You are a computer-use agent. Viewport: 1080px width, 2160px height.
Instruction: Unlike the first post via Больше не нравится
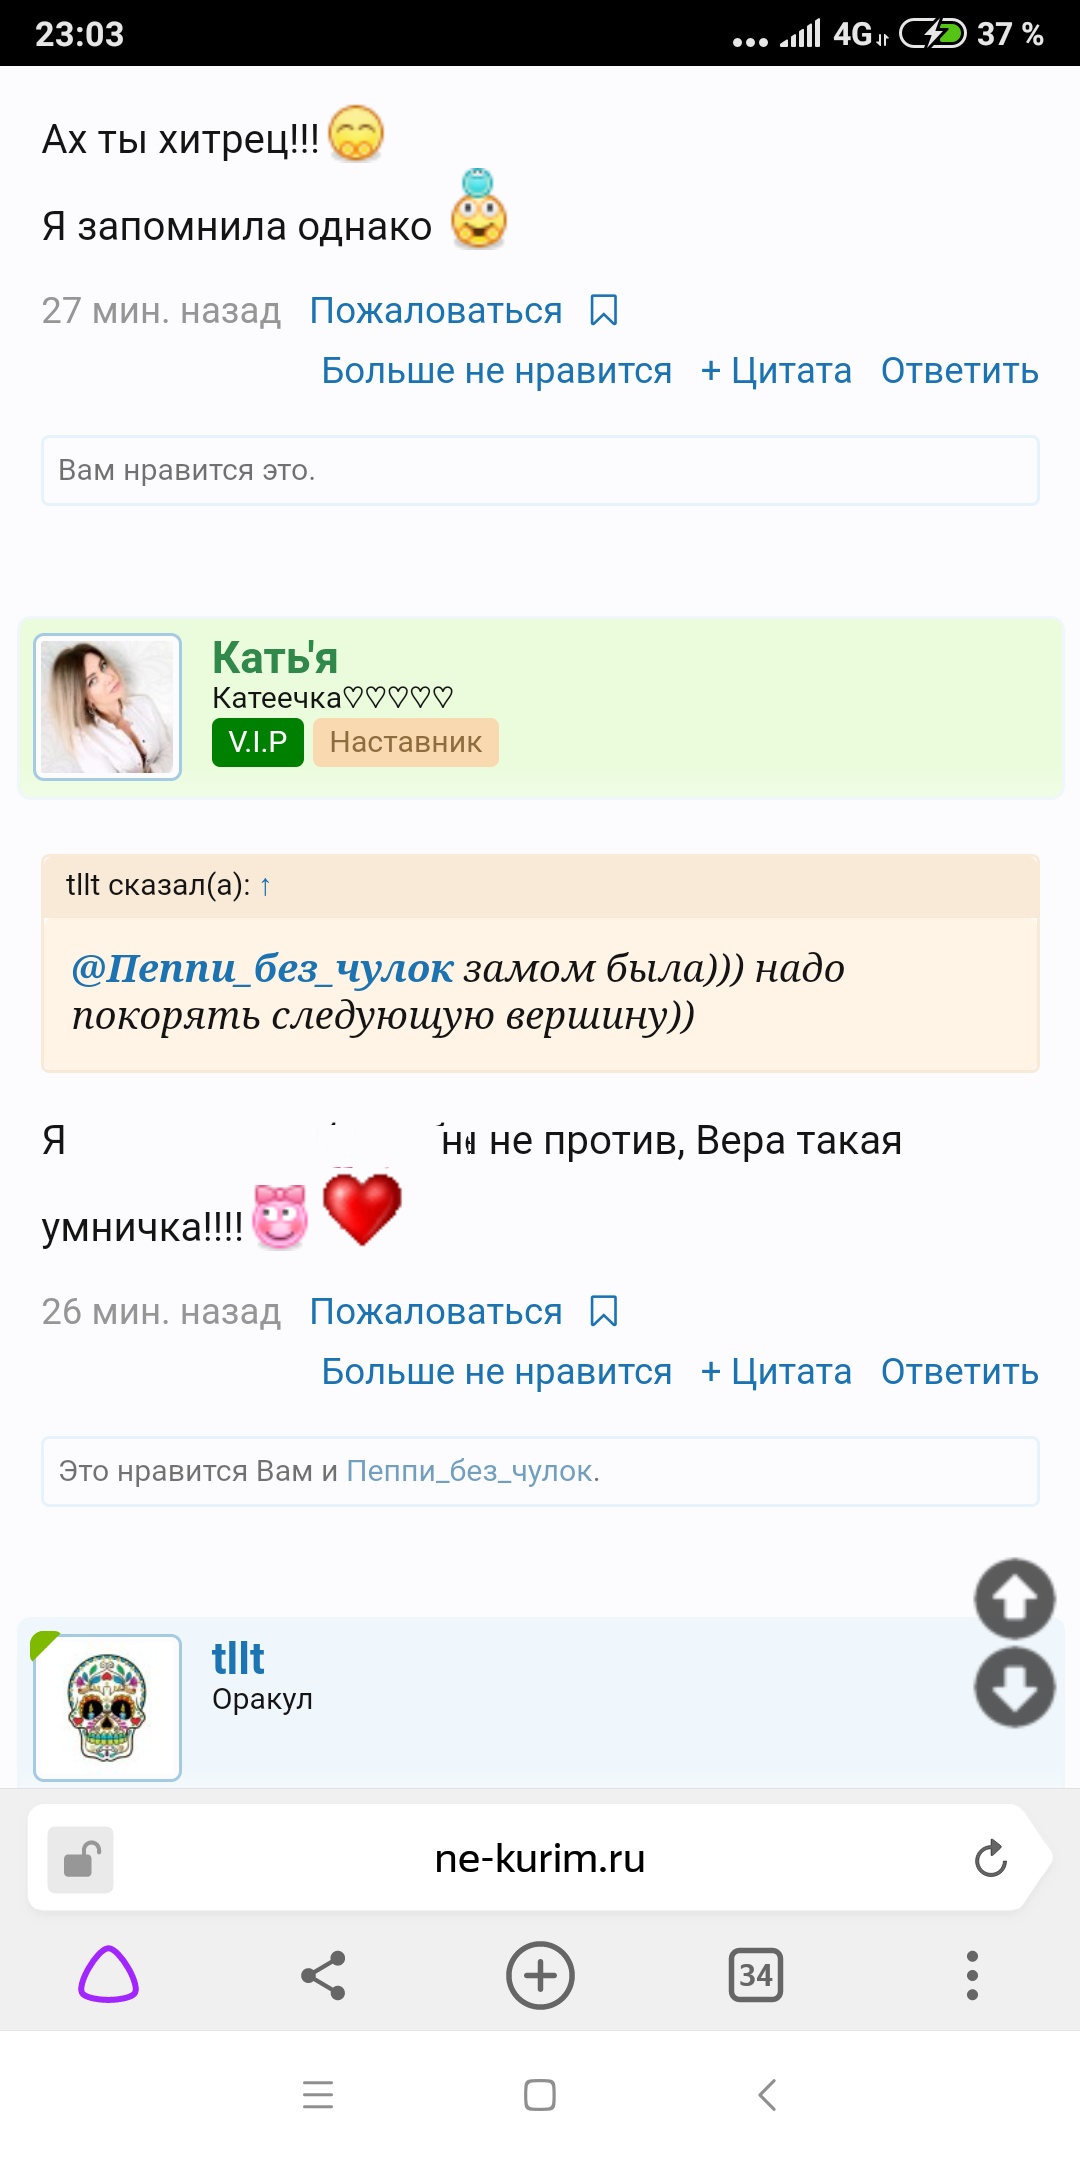click(496, 371)
